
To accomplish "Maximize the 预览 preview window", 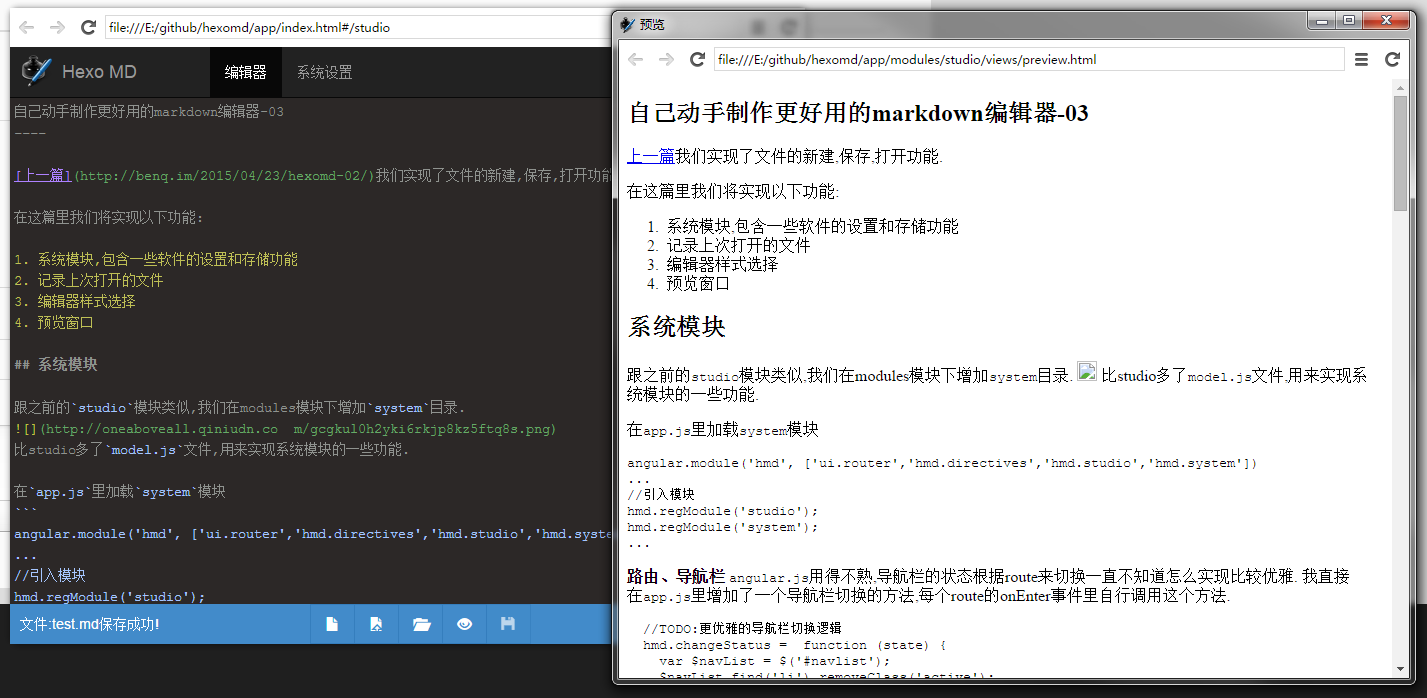I will [1349, 20].
